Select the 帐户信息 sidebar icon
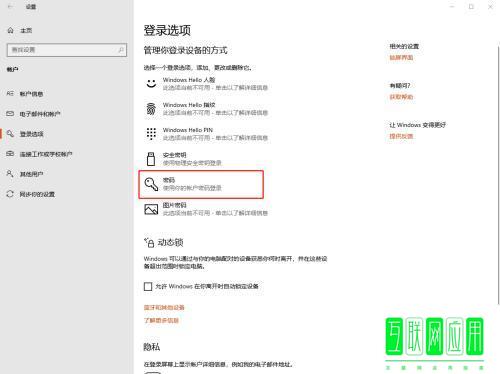 pyautogui.click(x=10, y=94)
